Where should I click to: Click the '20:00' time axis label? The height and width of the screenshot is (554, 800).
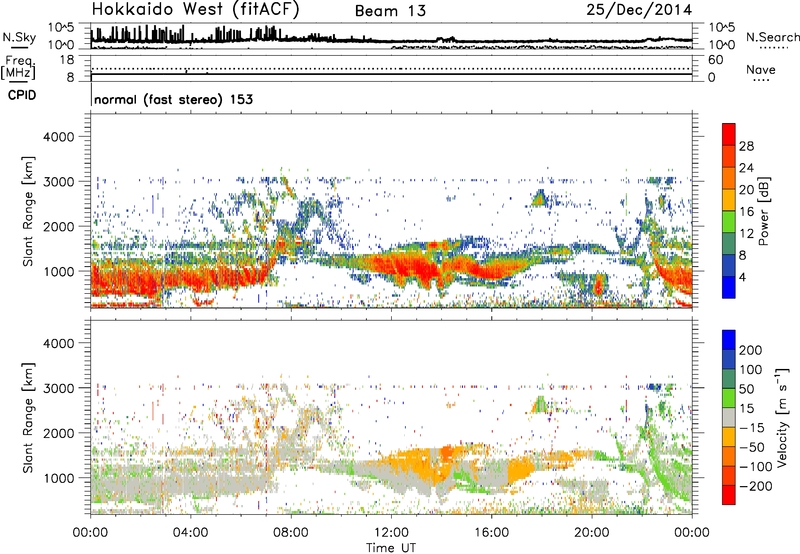tap(591, 533)
